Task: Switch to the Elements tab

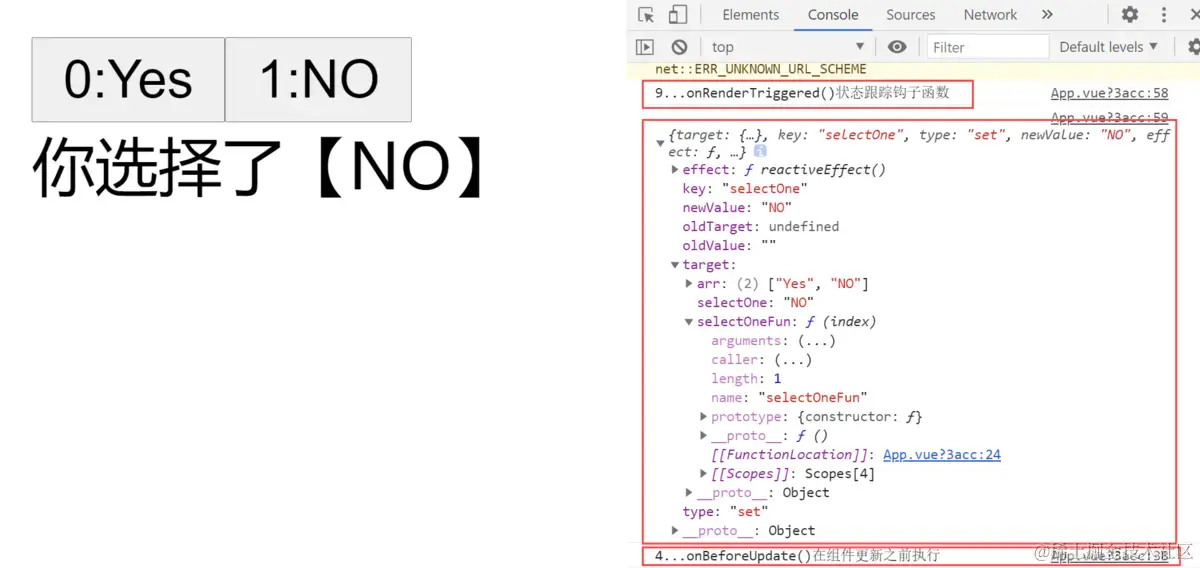Action: pyautogui.click(x=750, y=15)
